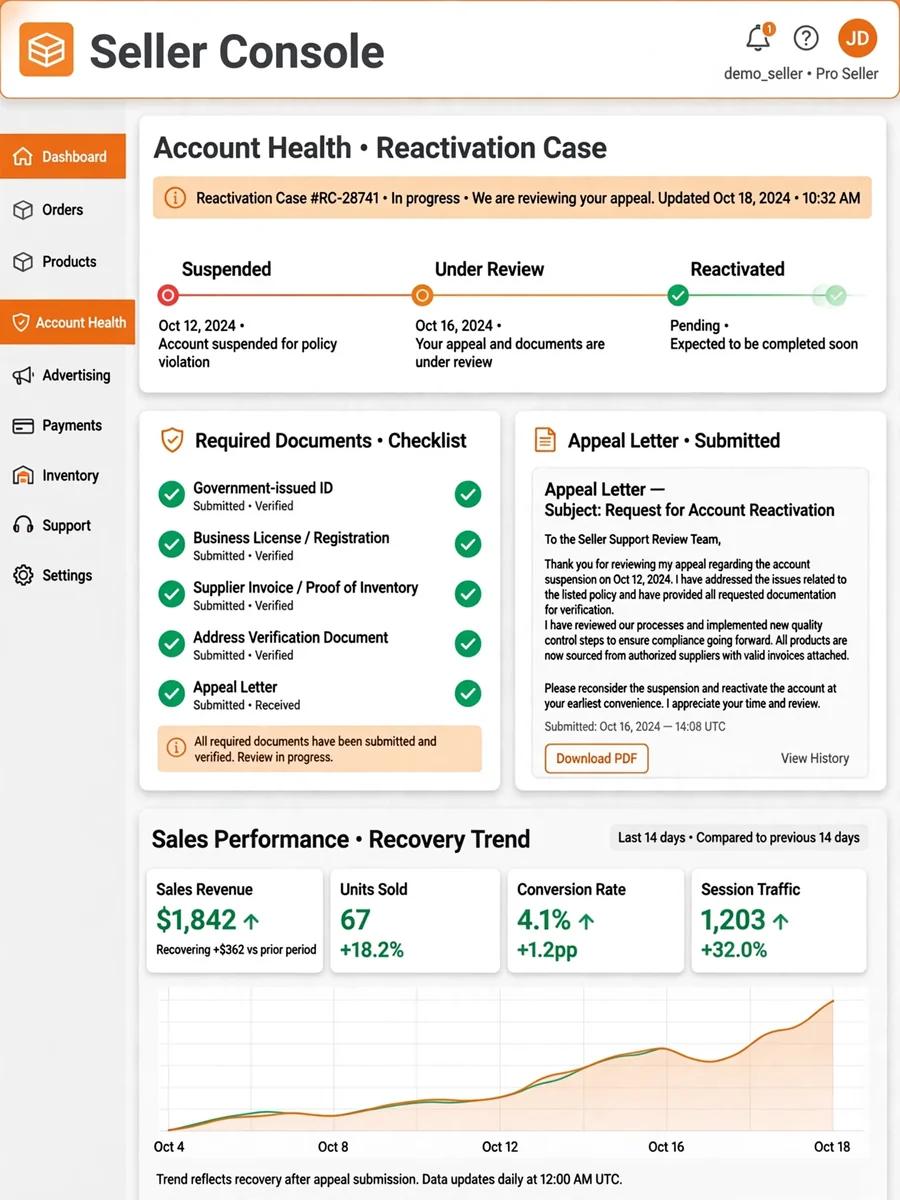This screenshot has height=1200, width=900.
Task: Open Advertising in the sidebar
Action: pos(63,376)
